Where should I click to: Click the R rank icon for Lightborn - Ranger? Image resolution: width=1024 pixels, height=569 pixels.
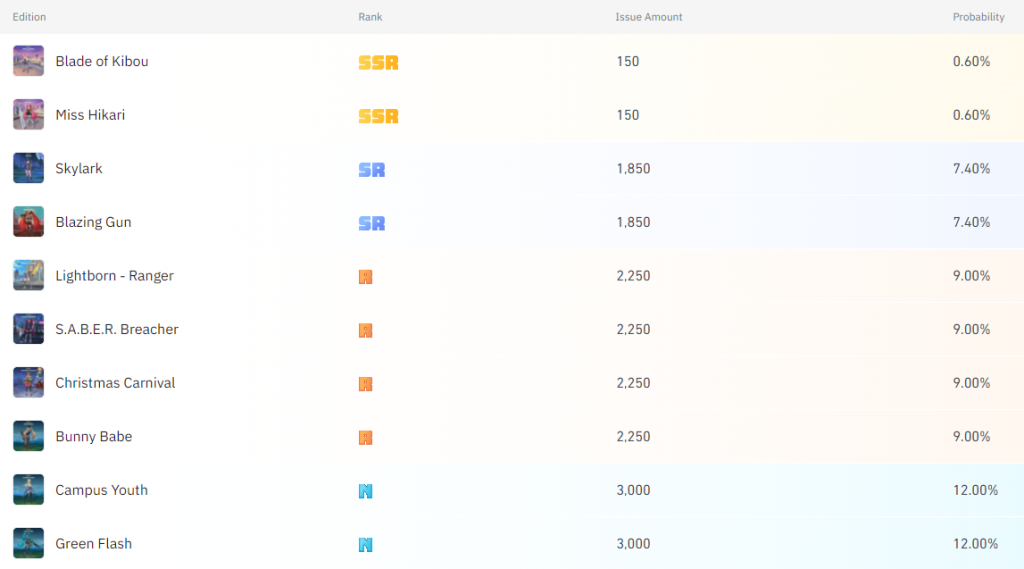[366, 277]
